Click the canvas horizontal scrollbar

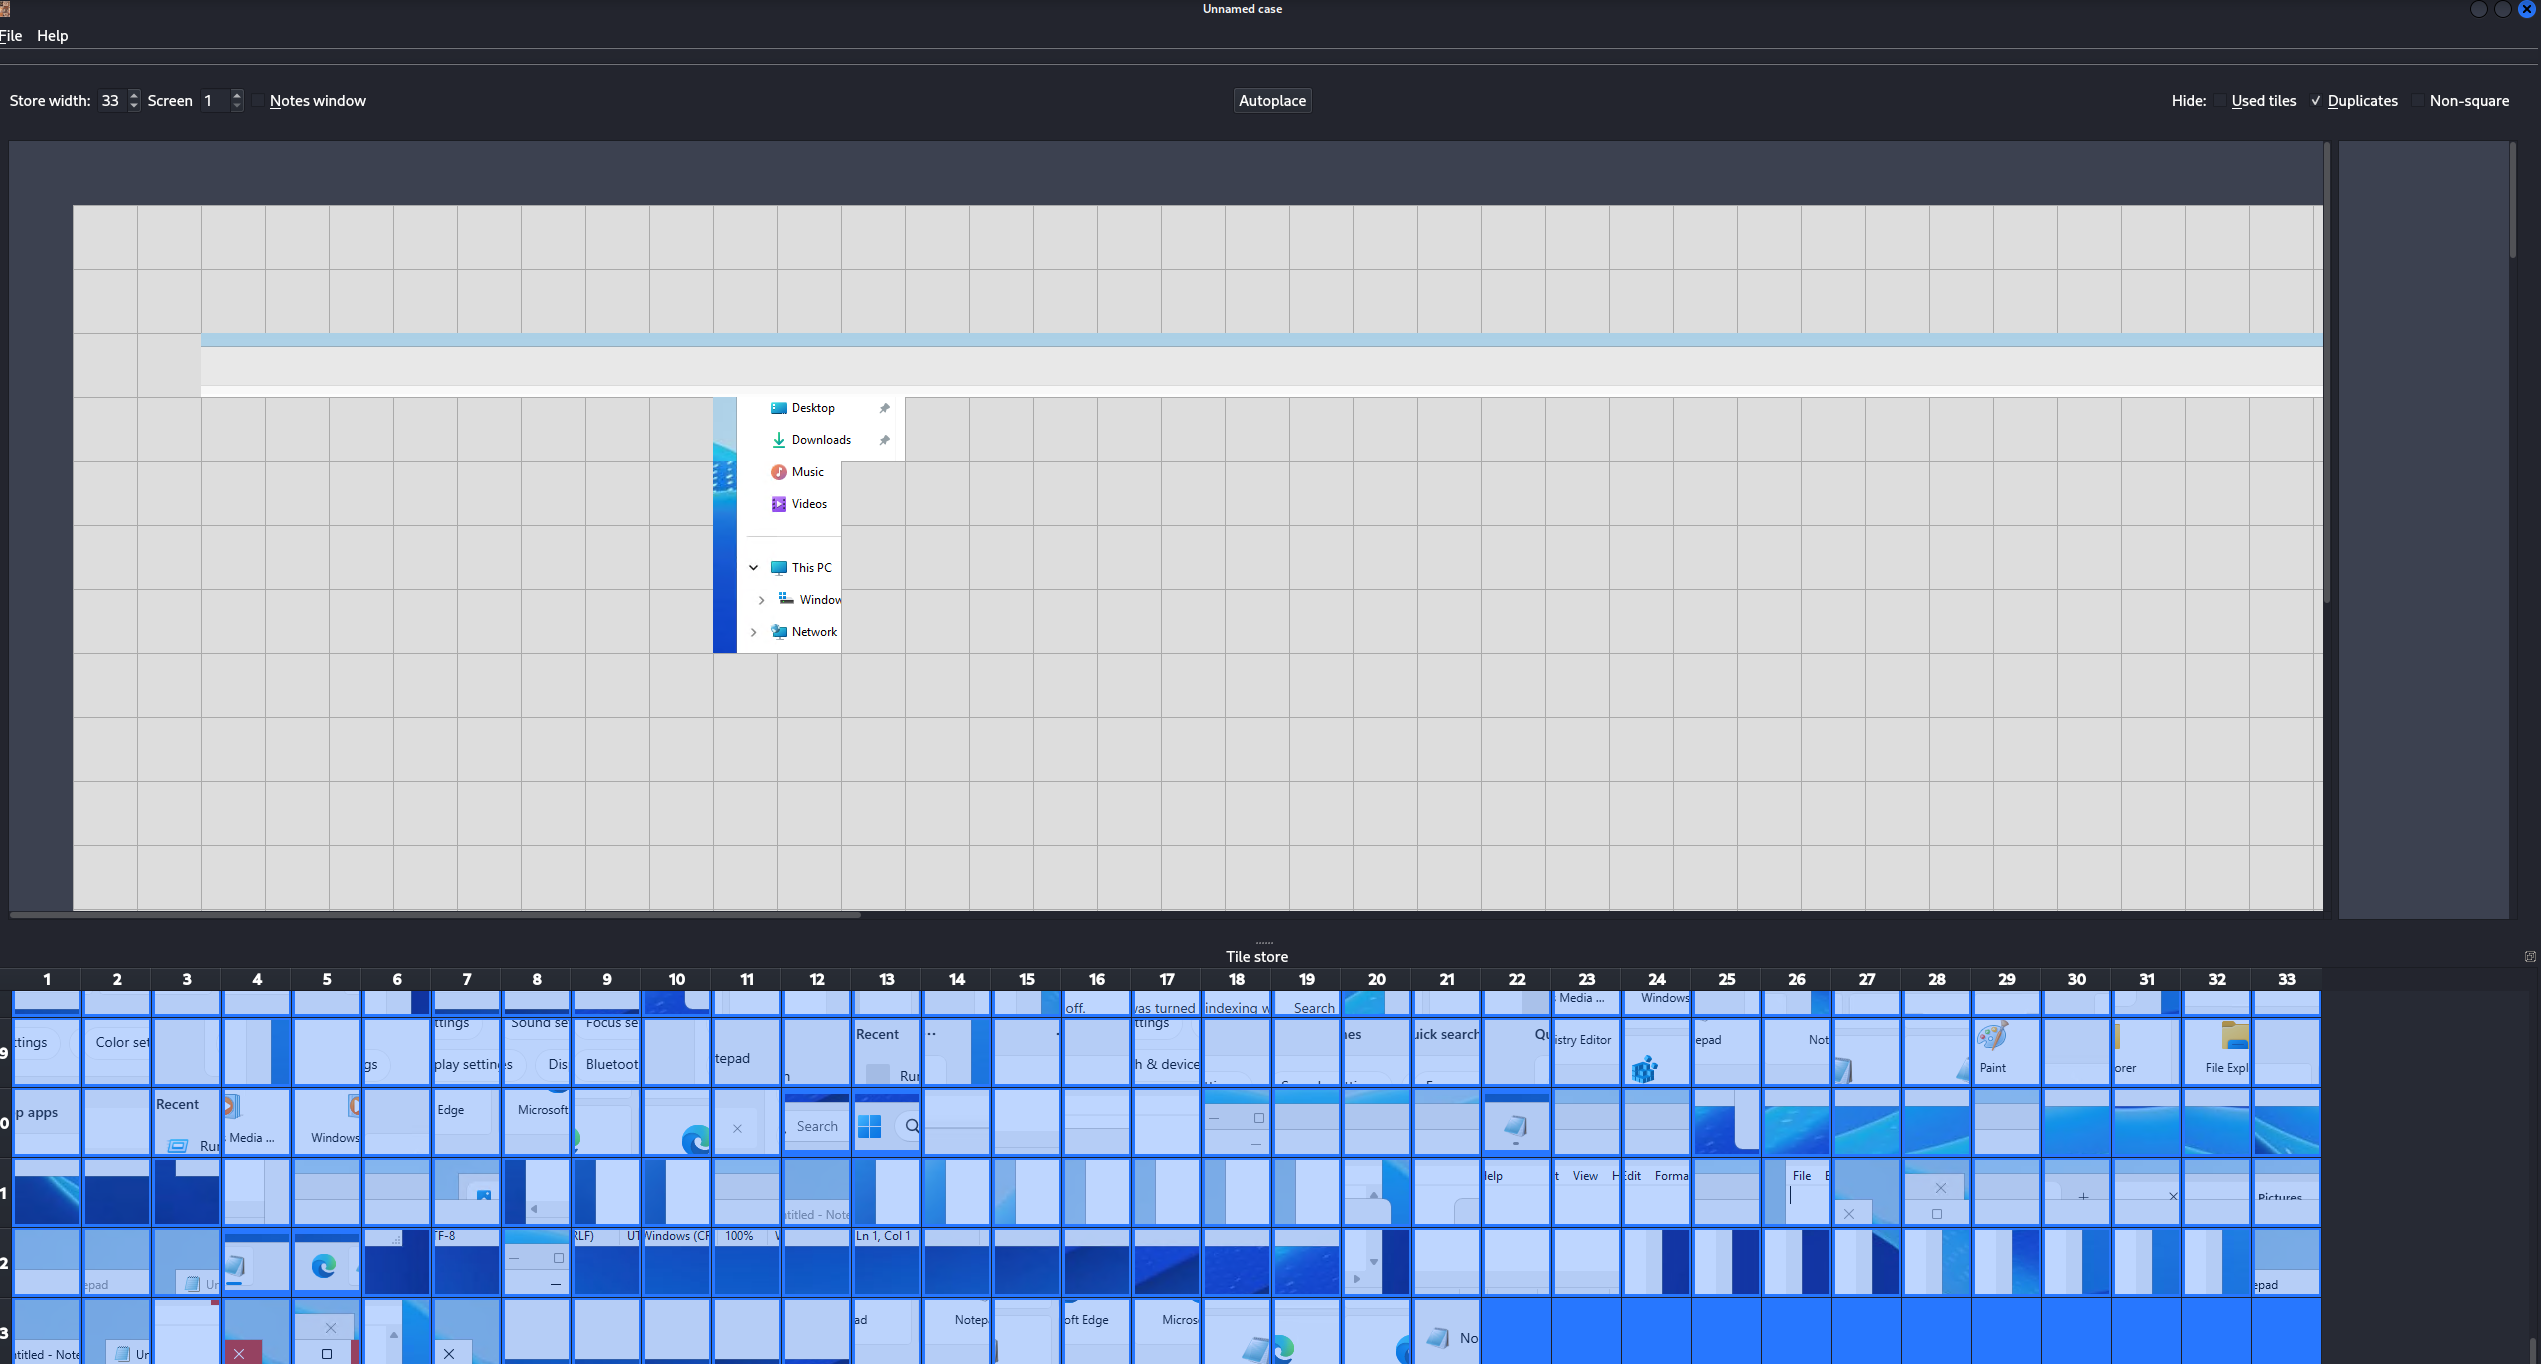coord(435,914)
